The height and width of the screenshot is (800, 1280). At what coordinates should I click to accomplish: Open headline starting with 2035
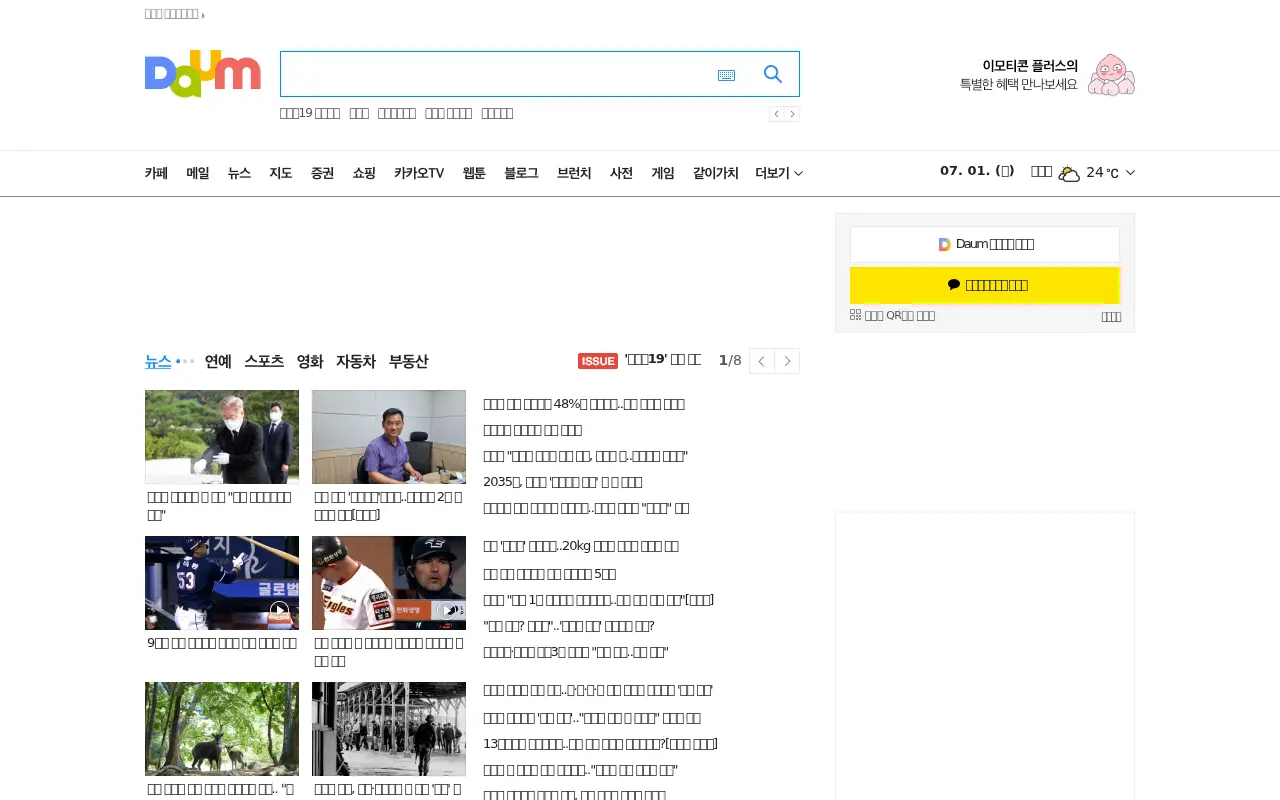point(563,482)
